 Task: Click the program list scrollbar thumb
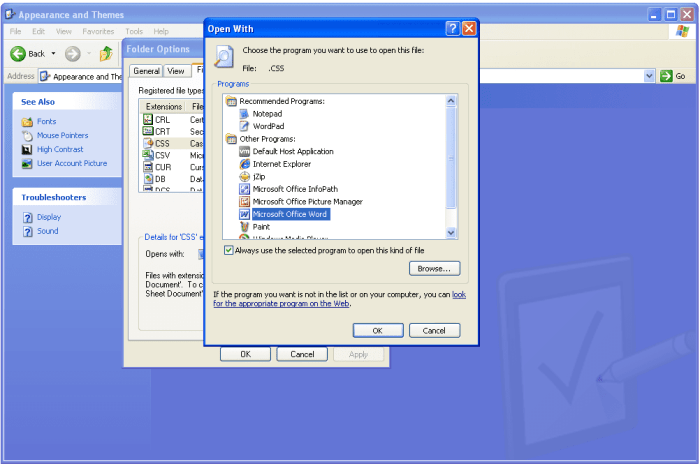pyautogui.click(x=451, y=158)
